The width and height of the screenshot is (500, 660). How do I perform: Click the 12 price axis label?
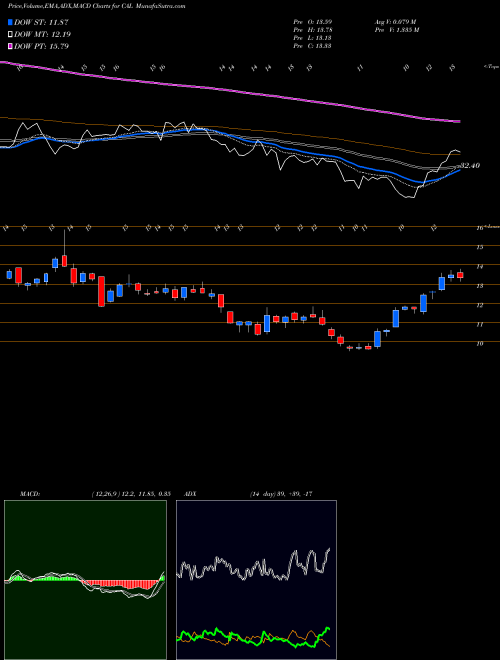tap(479, 305)
